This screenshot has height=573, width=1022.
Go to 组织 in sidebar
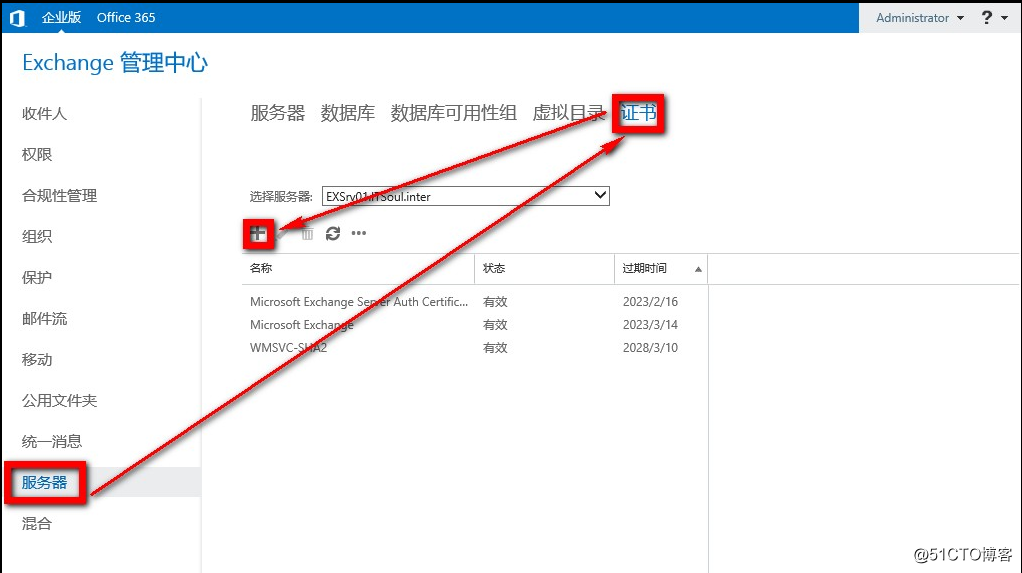click(37, 237)
